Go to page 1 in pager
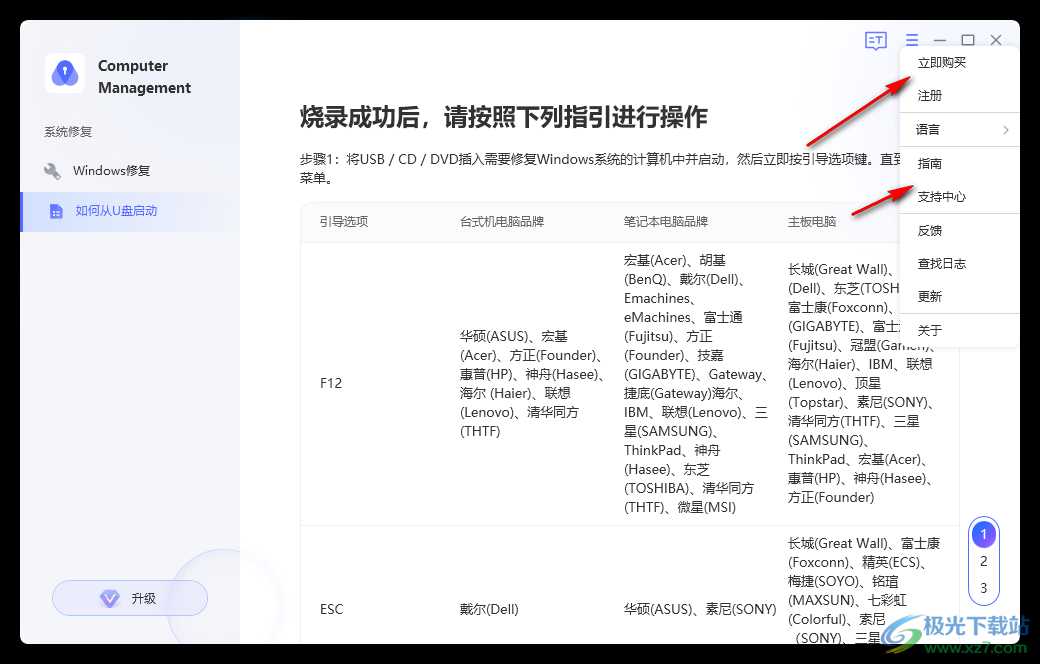The height and width of the screenshot is (664, 1040). point(984,534)
